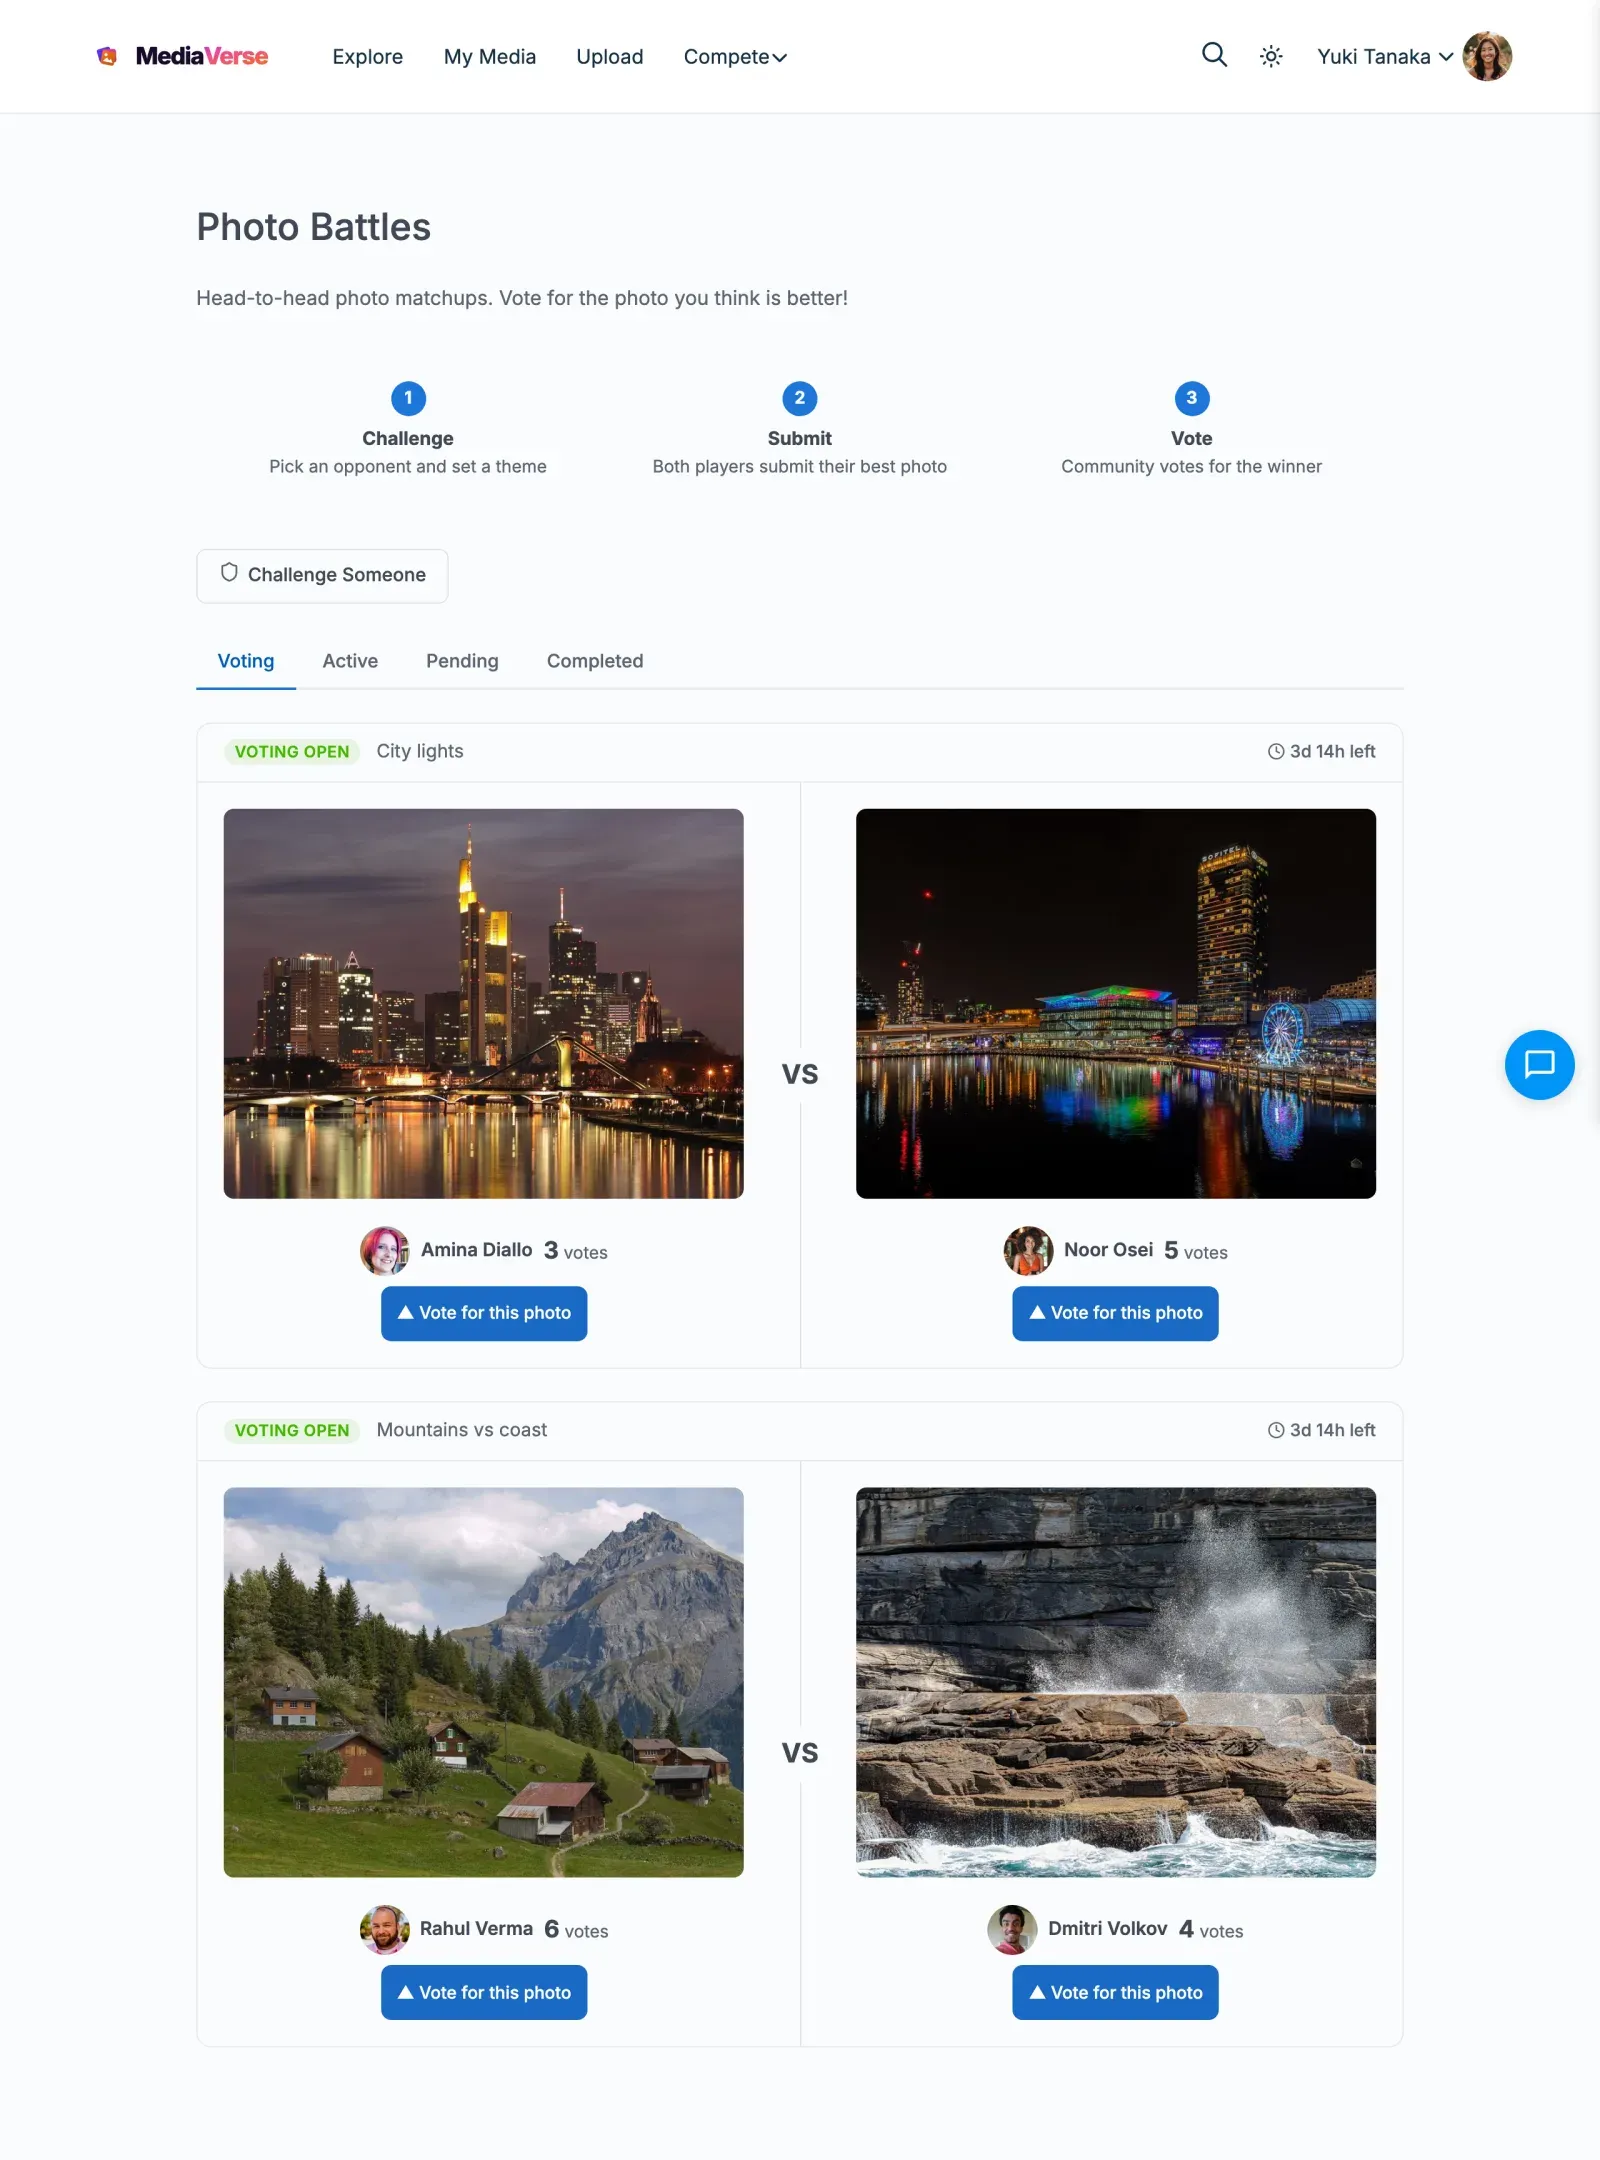Open Noor Osei's colorful harbor night photo

point(1116,1003)
